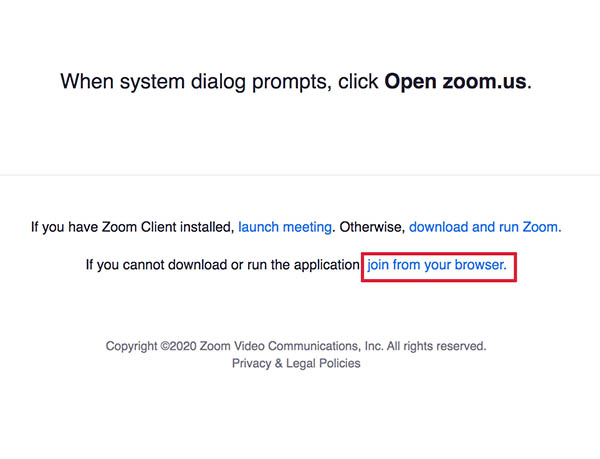Click the word "Zoom" in download link
The height and width of the screenshot is (459, 600).
click(541, 227)
